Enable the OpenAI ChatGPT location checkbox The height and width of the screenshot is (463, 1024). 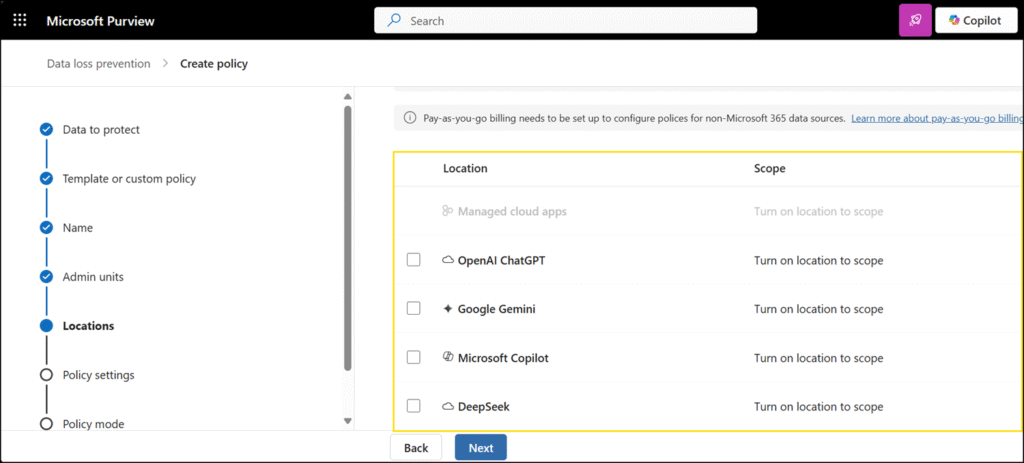pyautogui.click(x=414, y=260)
